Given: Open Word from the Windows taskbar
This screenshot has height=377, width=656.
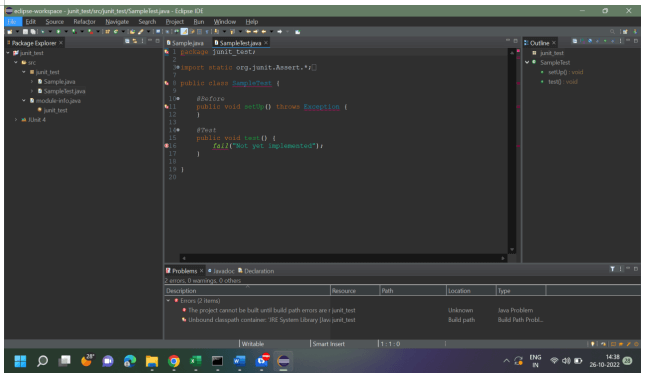Looking at the screenshot, I should (239, 361).
